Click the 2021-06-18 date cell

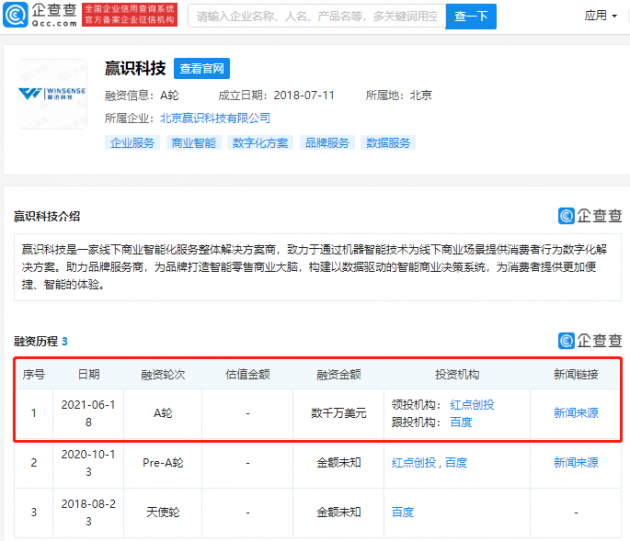[88, 413]
